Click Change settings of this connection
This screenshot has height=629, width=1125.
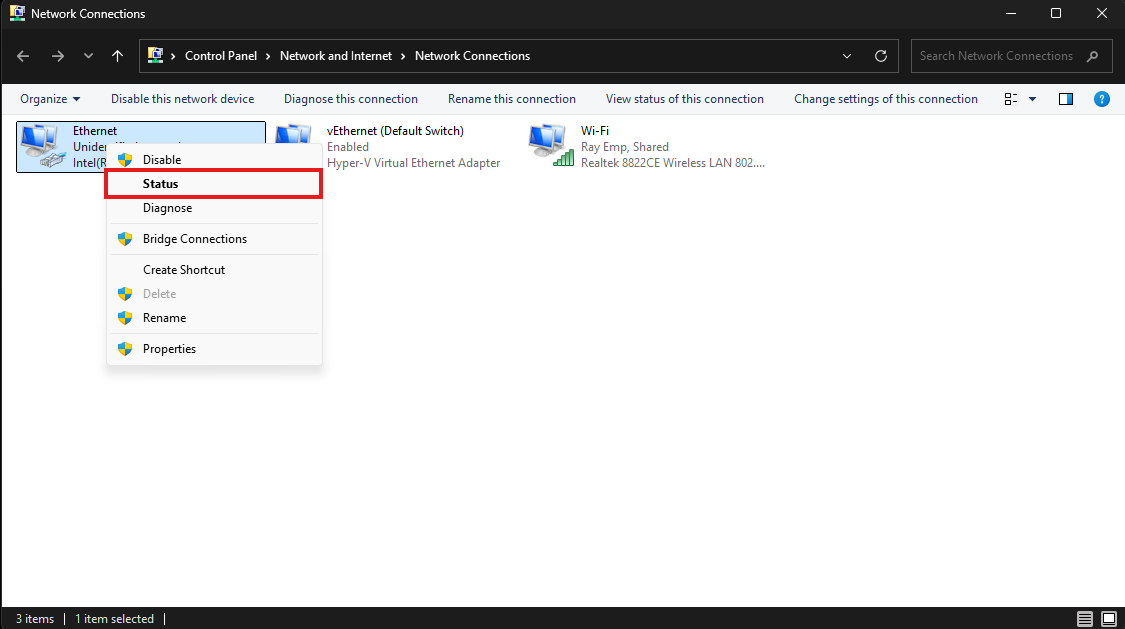(885, 99)
